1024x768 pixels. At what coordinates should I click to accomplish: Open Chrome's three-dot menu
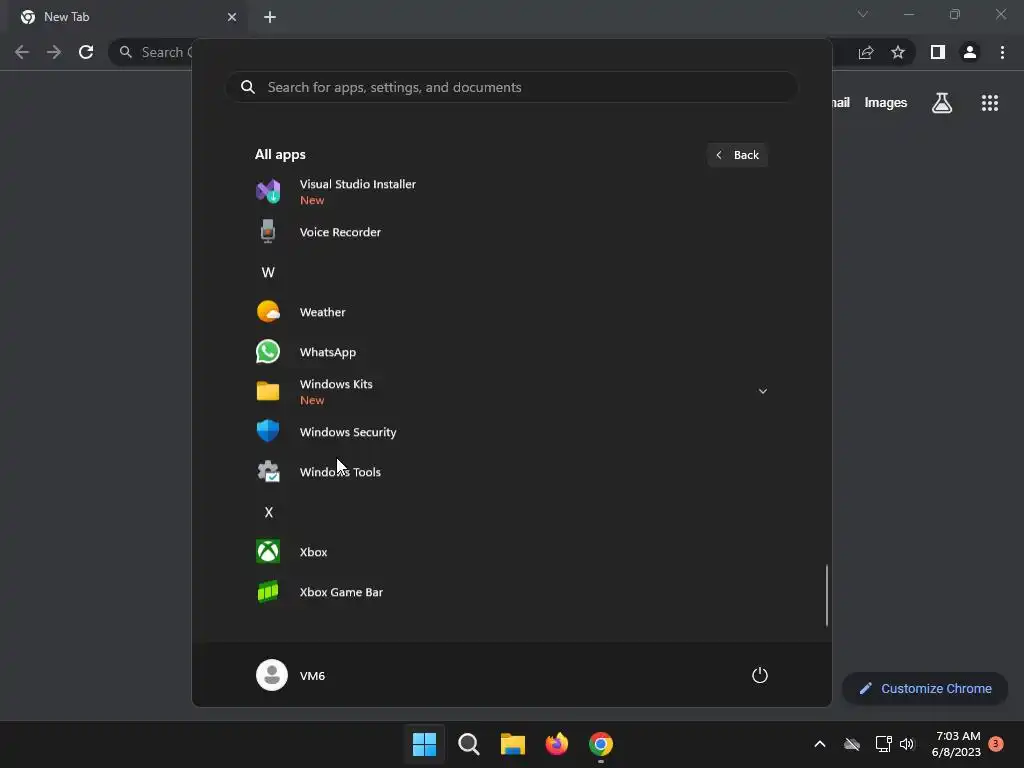(x=1002, y=52)
